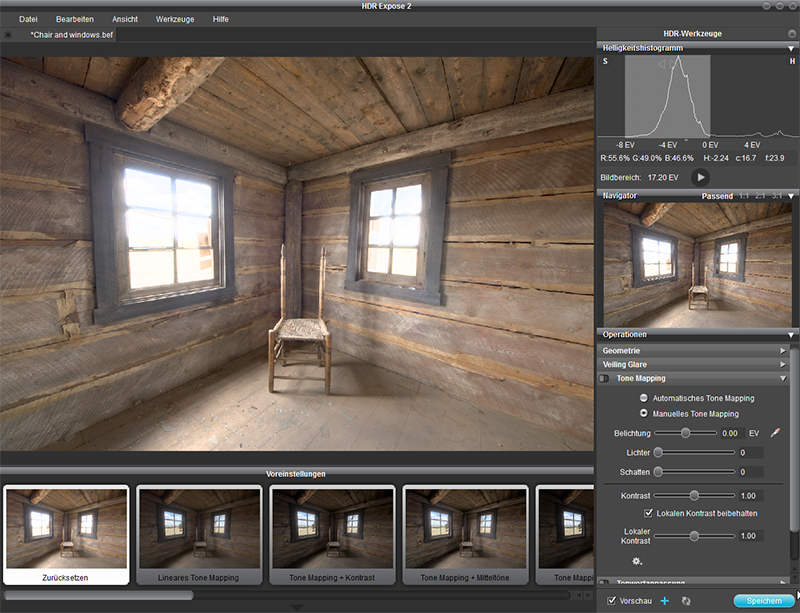Open the Datei menu
Screen dimensions: 800x613
click(28, 19)
